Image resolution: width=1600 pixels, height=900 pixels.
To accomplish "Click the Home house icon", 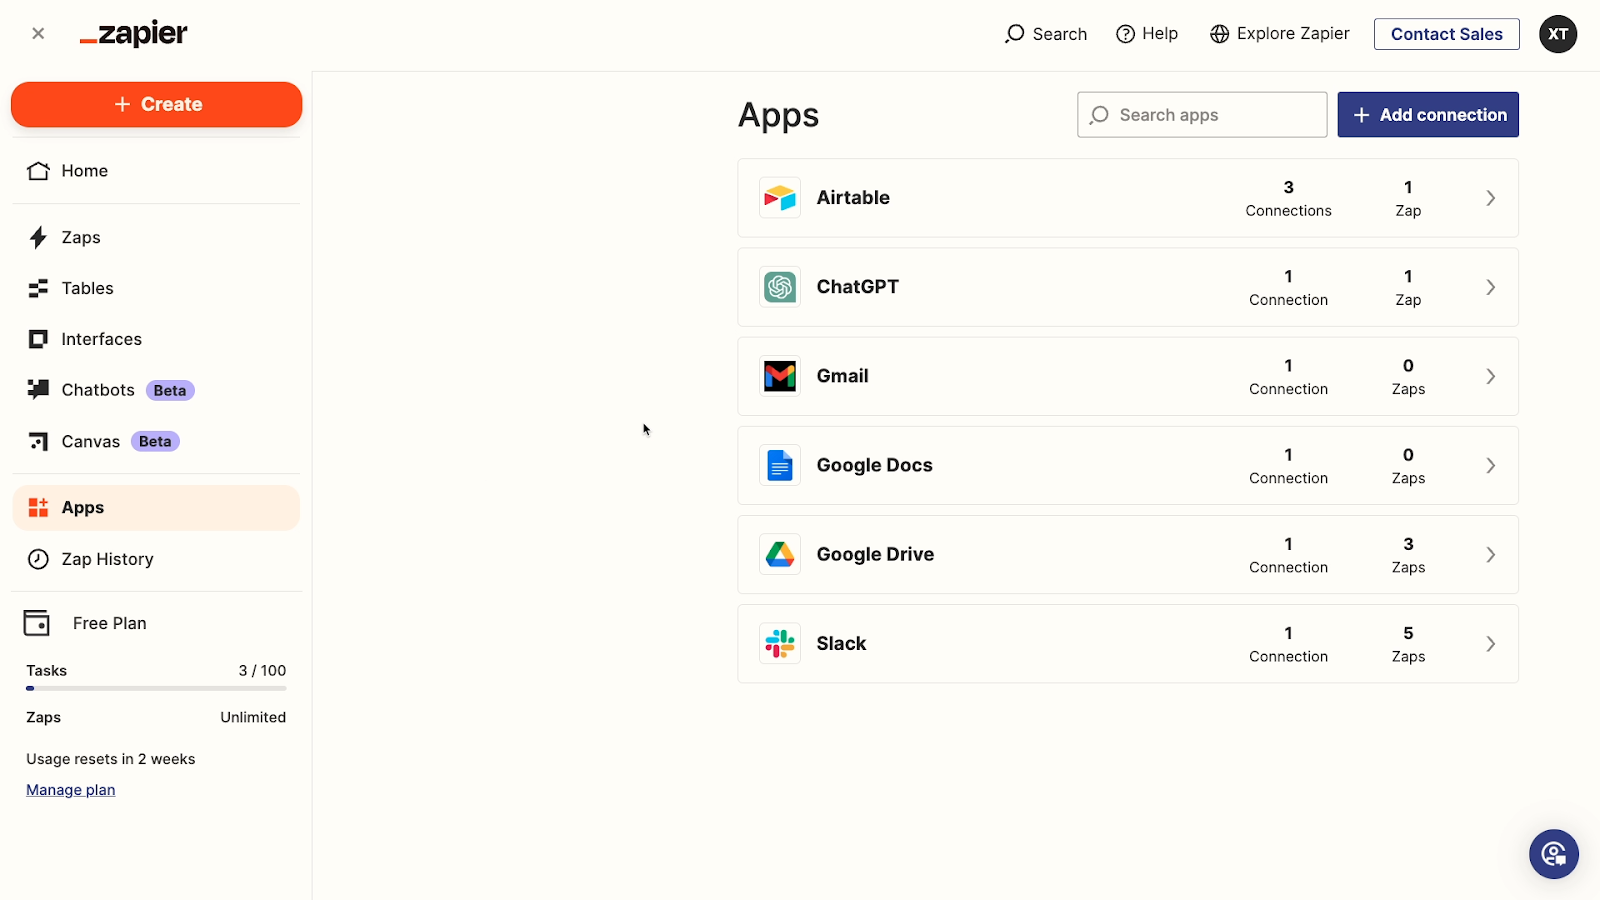I will 38,171.
